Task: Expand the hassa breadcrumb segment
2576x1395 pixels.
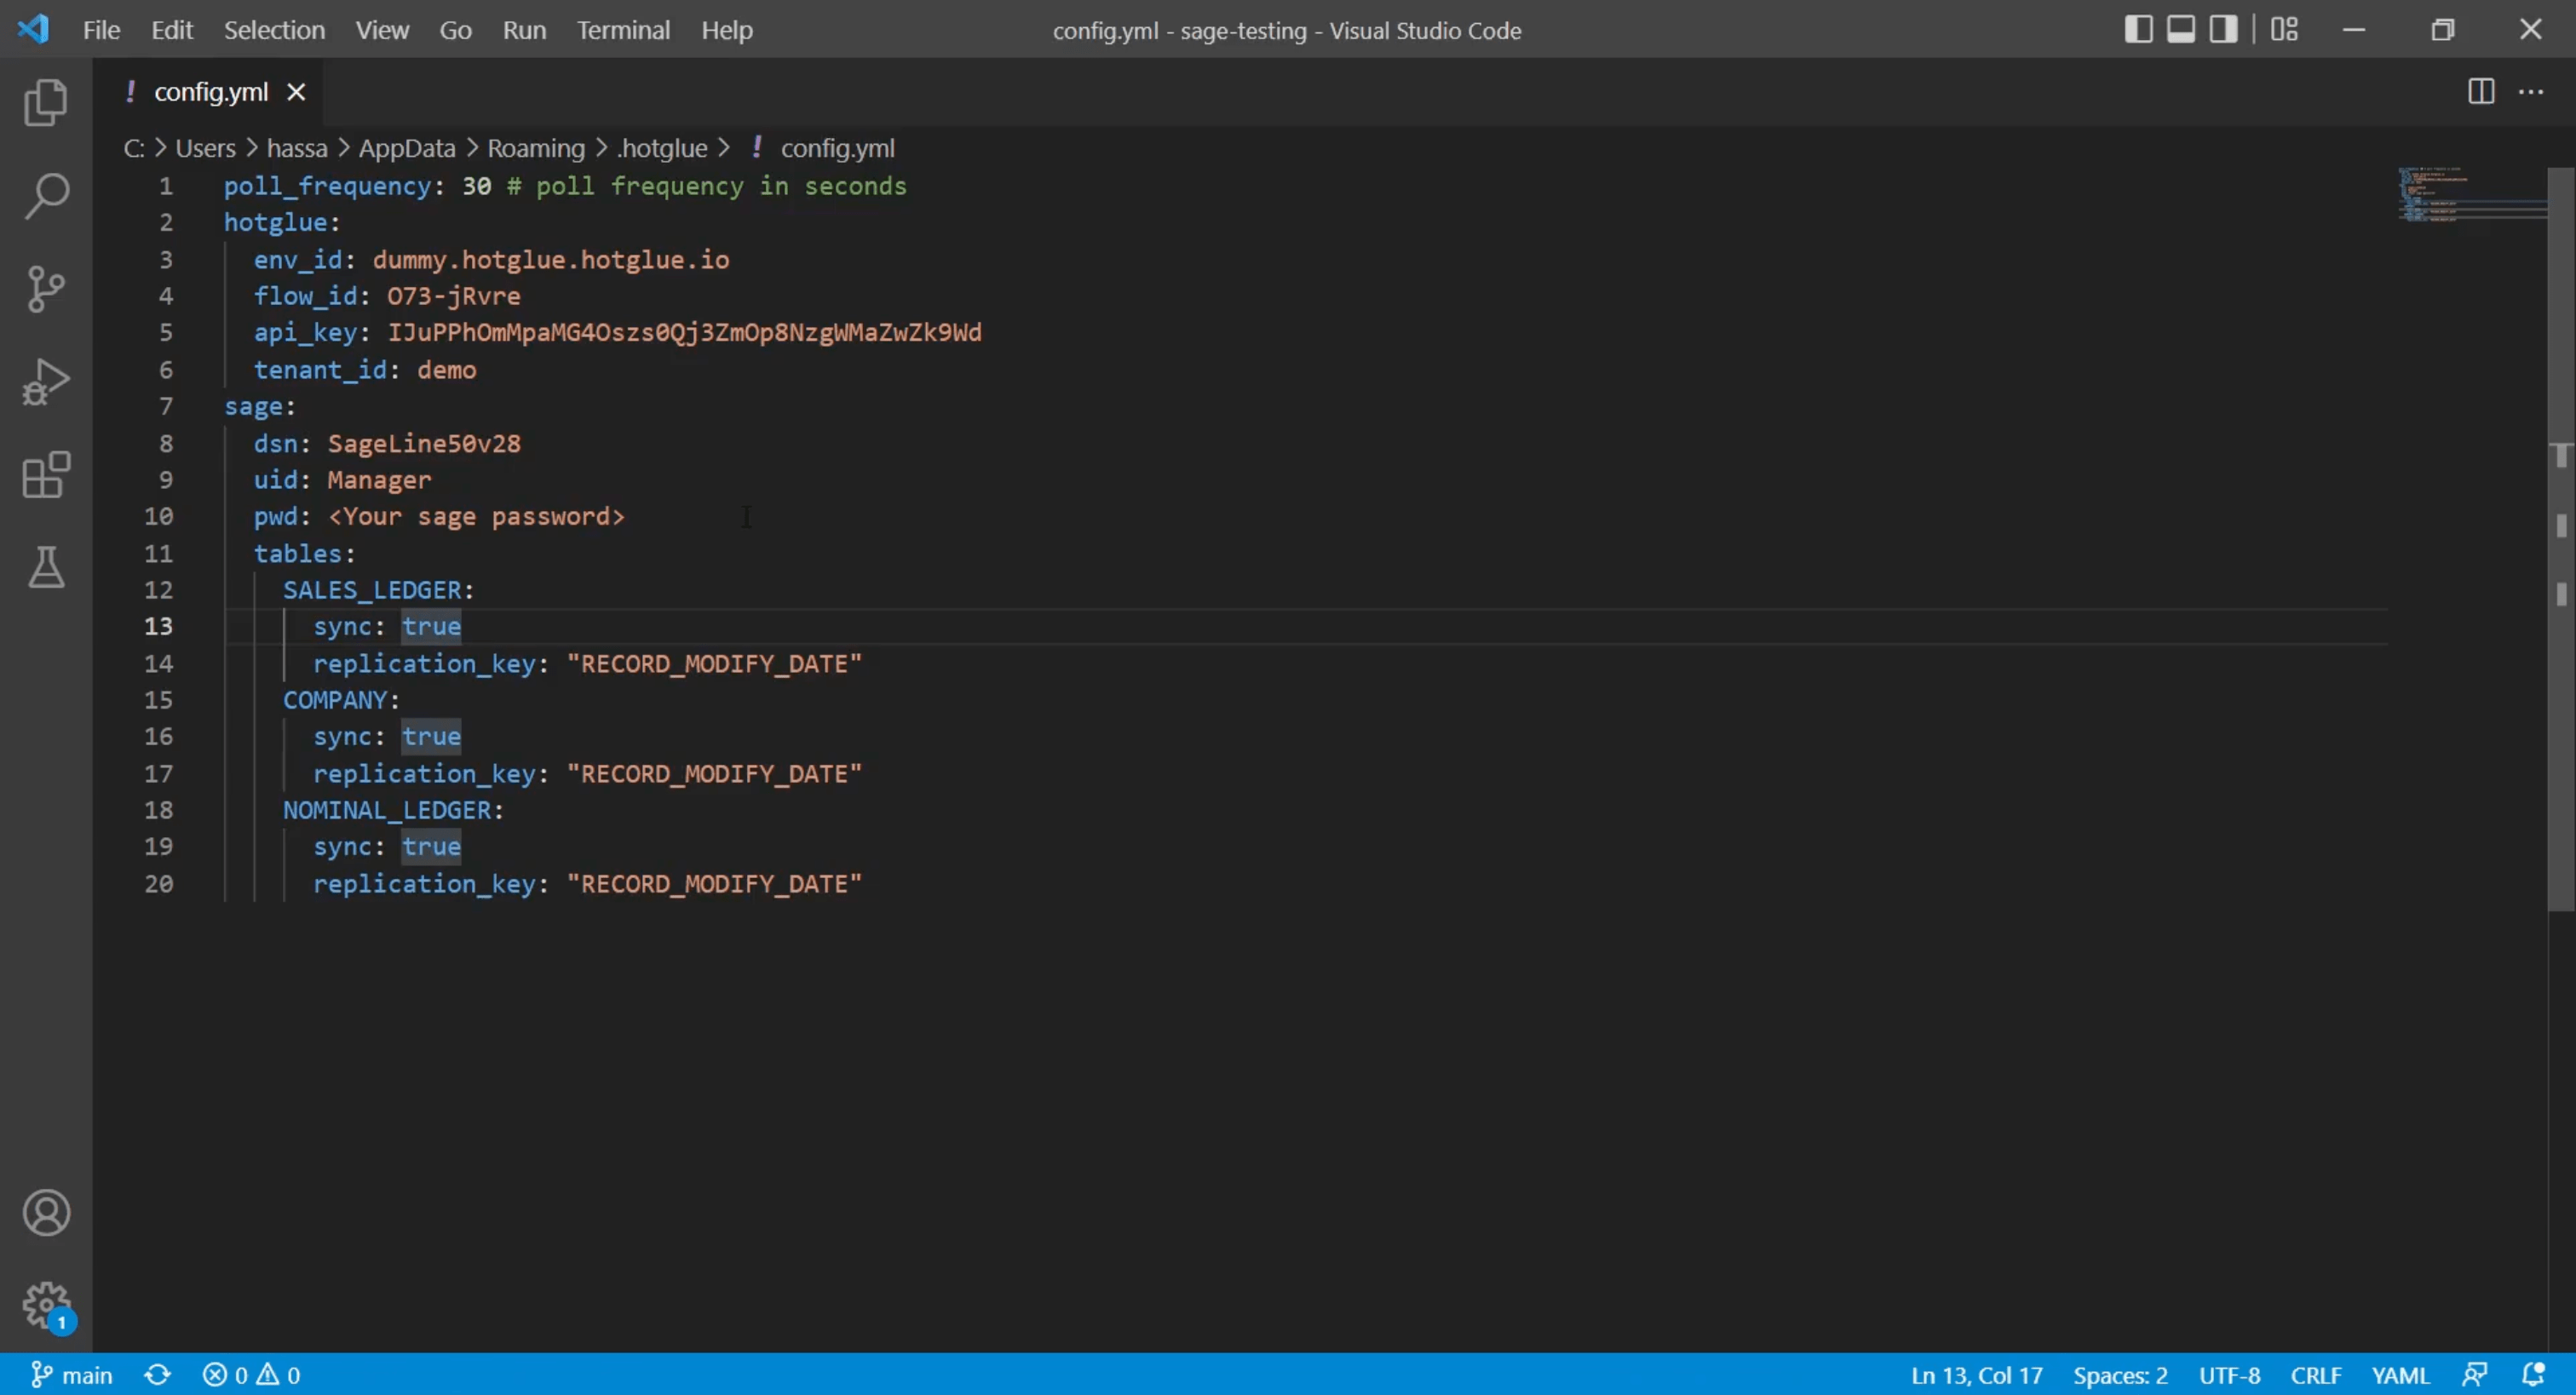Action: point(297,148)
